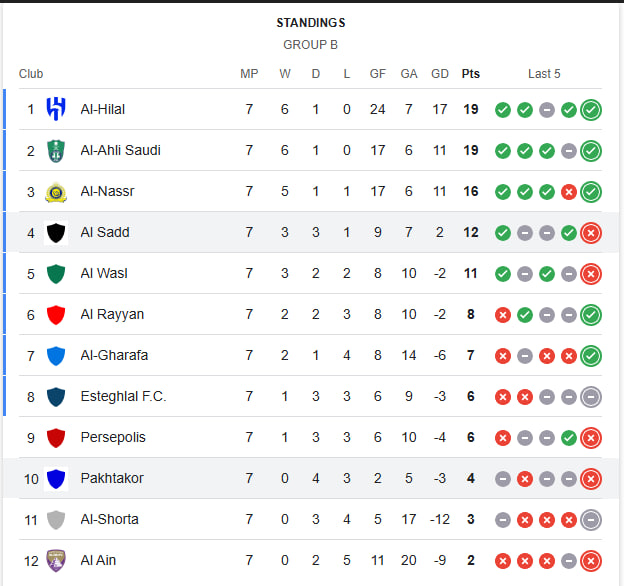
Task: Click the Al Wasl green shield icon
Action: 56,273
